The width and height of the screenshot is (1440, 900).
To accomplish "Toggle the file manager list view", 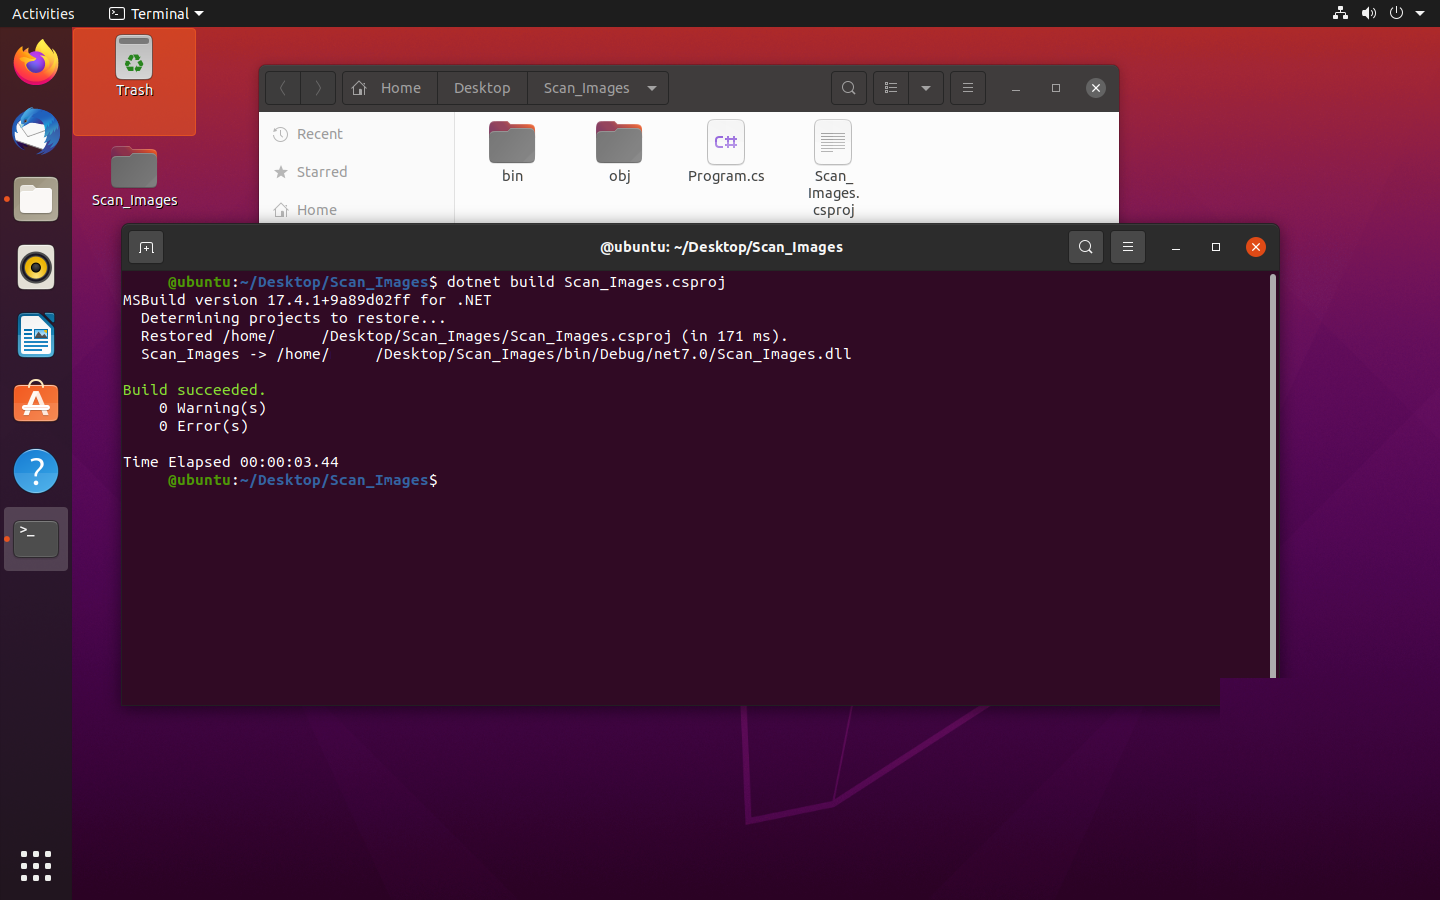I will (x=891, y=88).
